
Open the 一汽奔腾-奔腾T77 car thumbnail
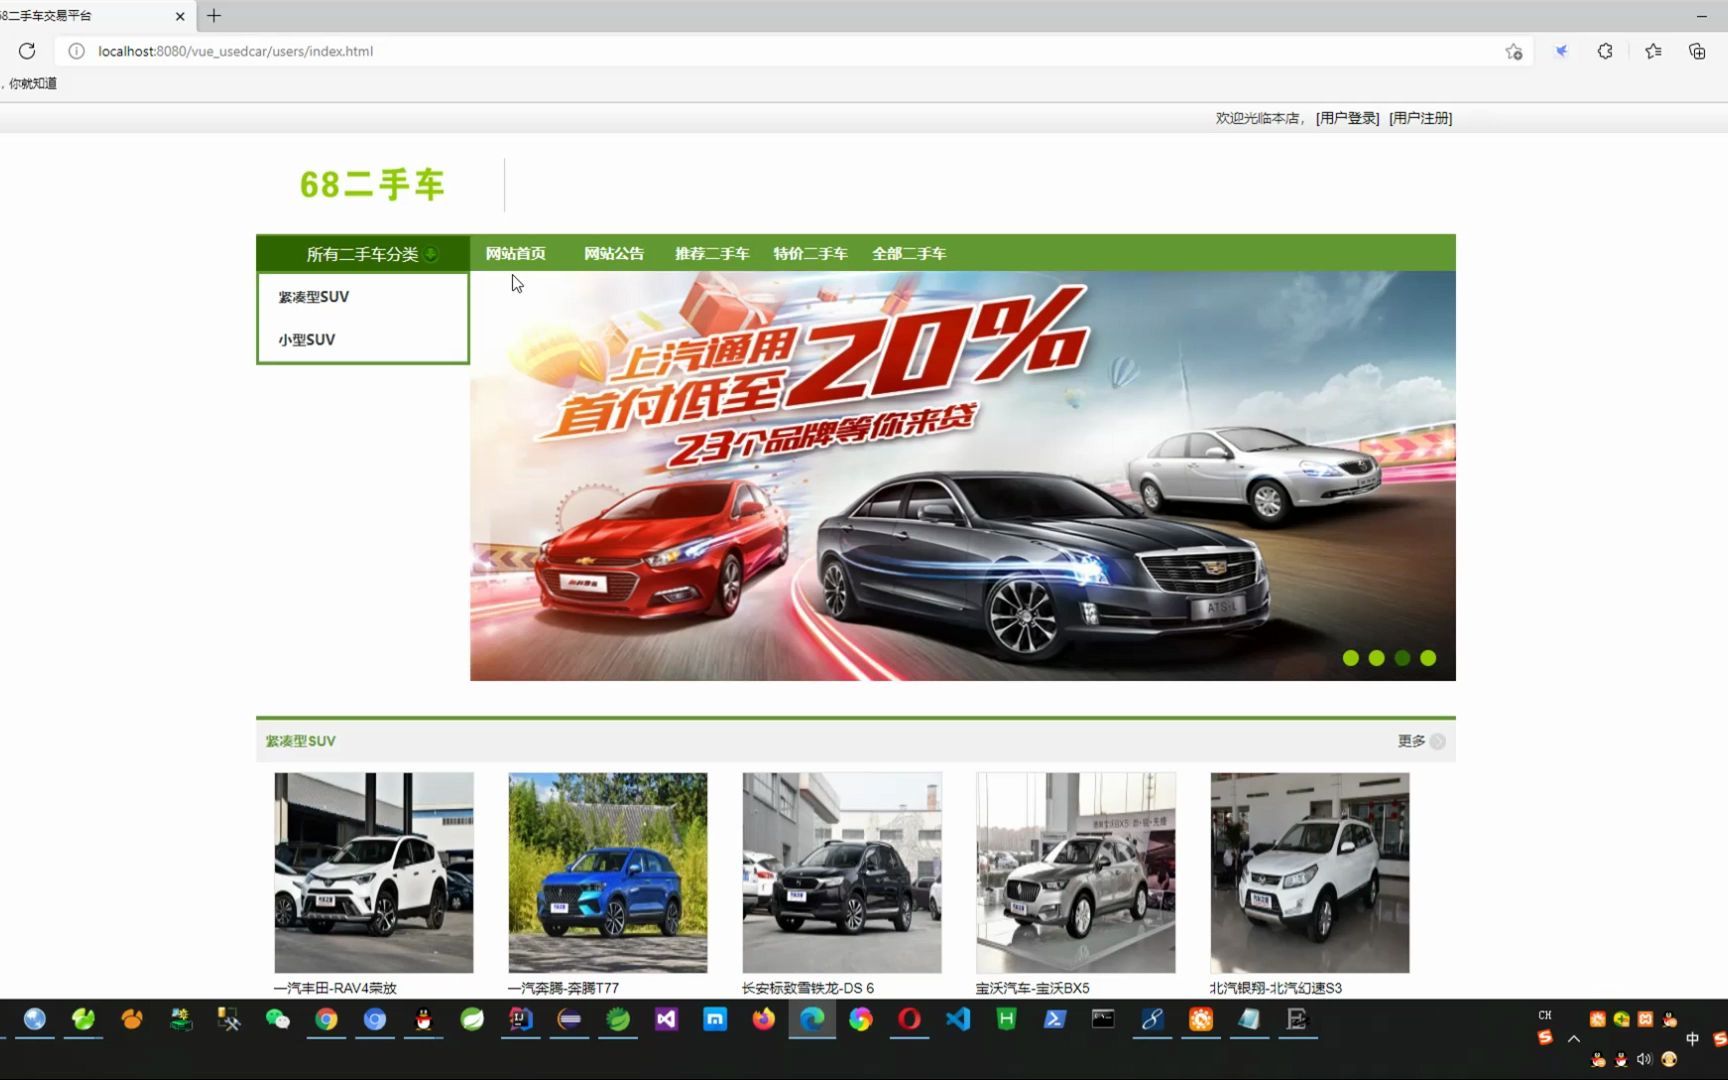608,872
